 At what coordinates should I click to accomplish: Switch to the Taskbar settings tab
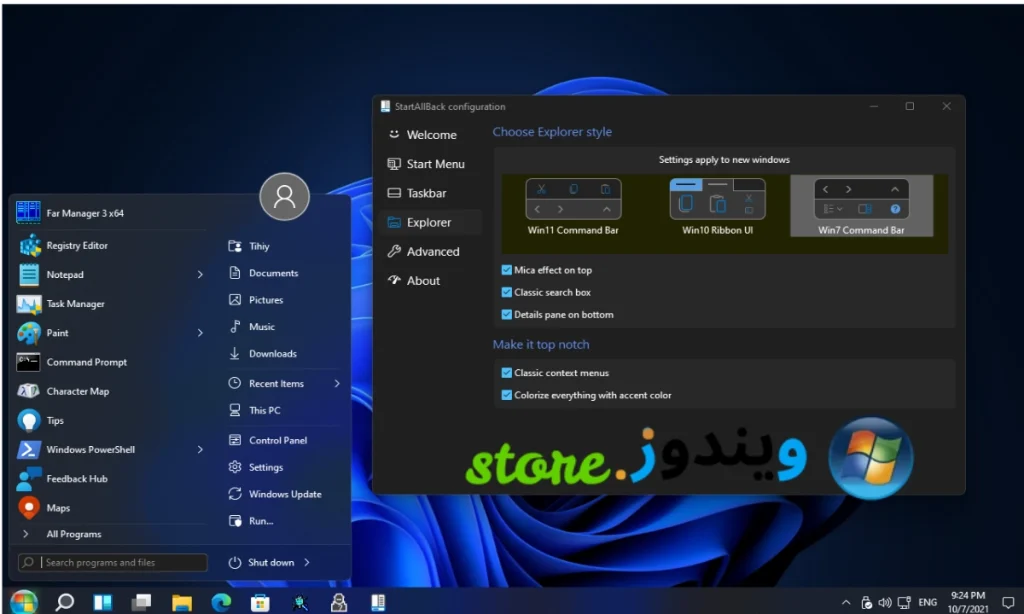pyautogui.click(x=426, y=193)
